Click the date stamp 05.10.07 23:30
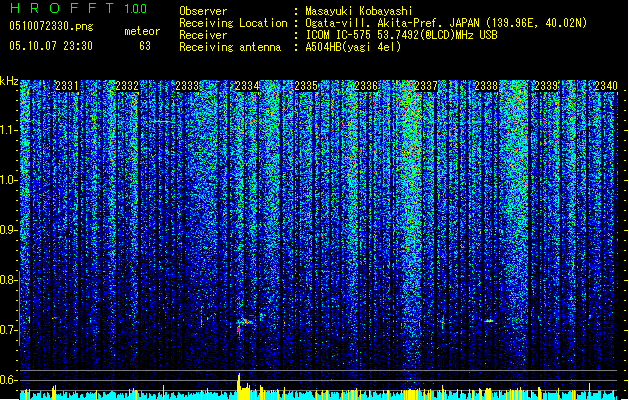629x400 pixels. tap(51, 46)
